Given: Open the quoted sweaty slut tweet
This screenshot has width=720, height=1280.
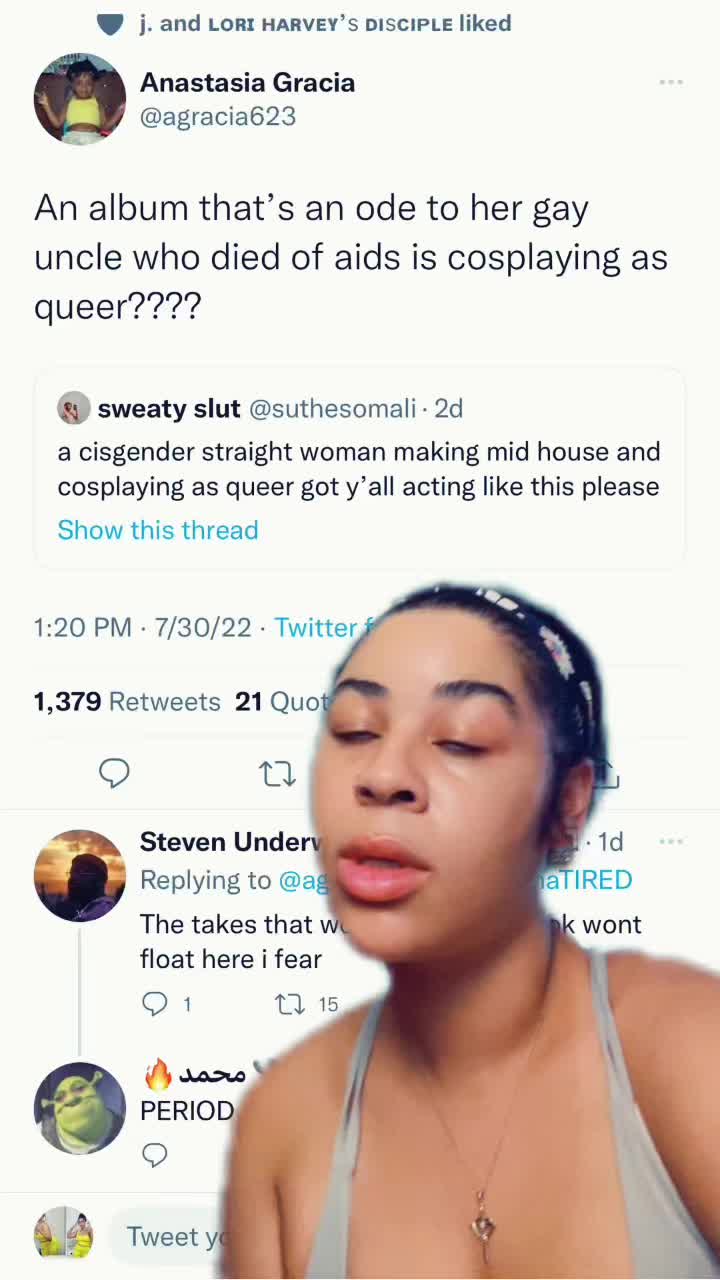Looking at the screenshot, I should coord(360,468).
